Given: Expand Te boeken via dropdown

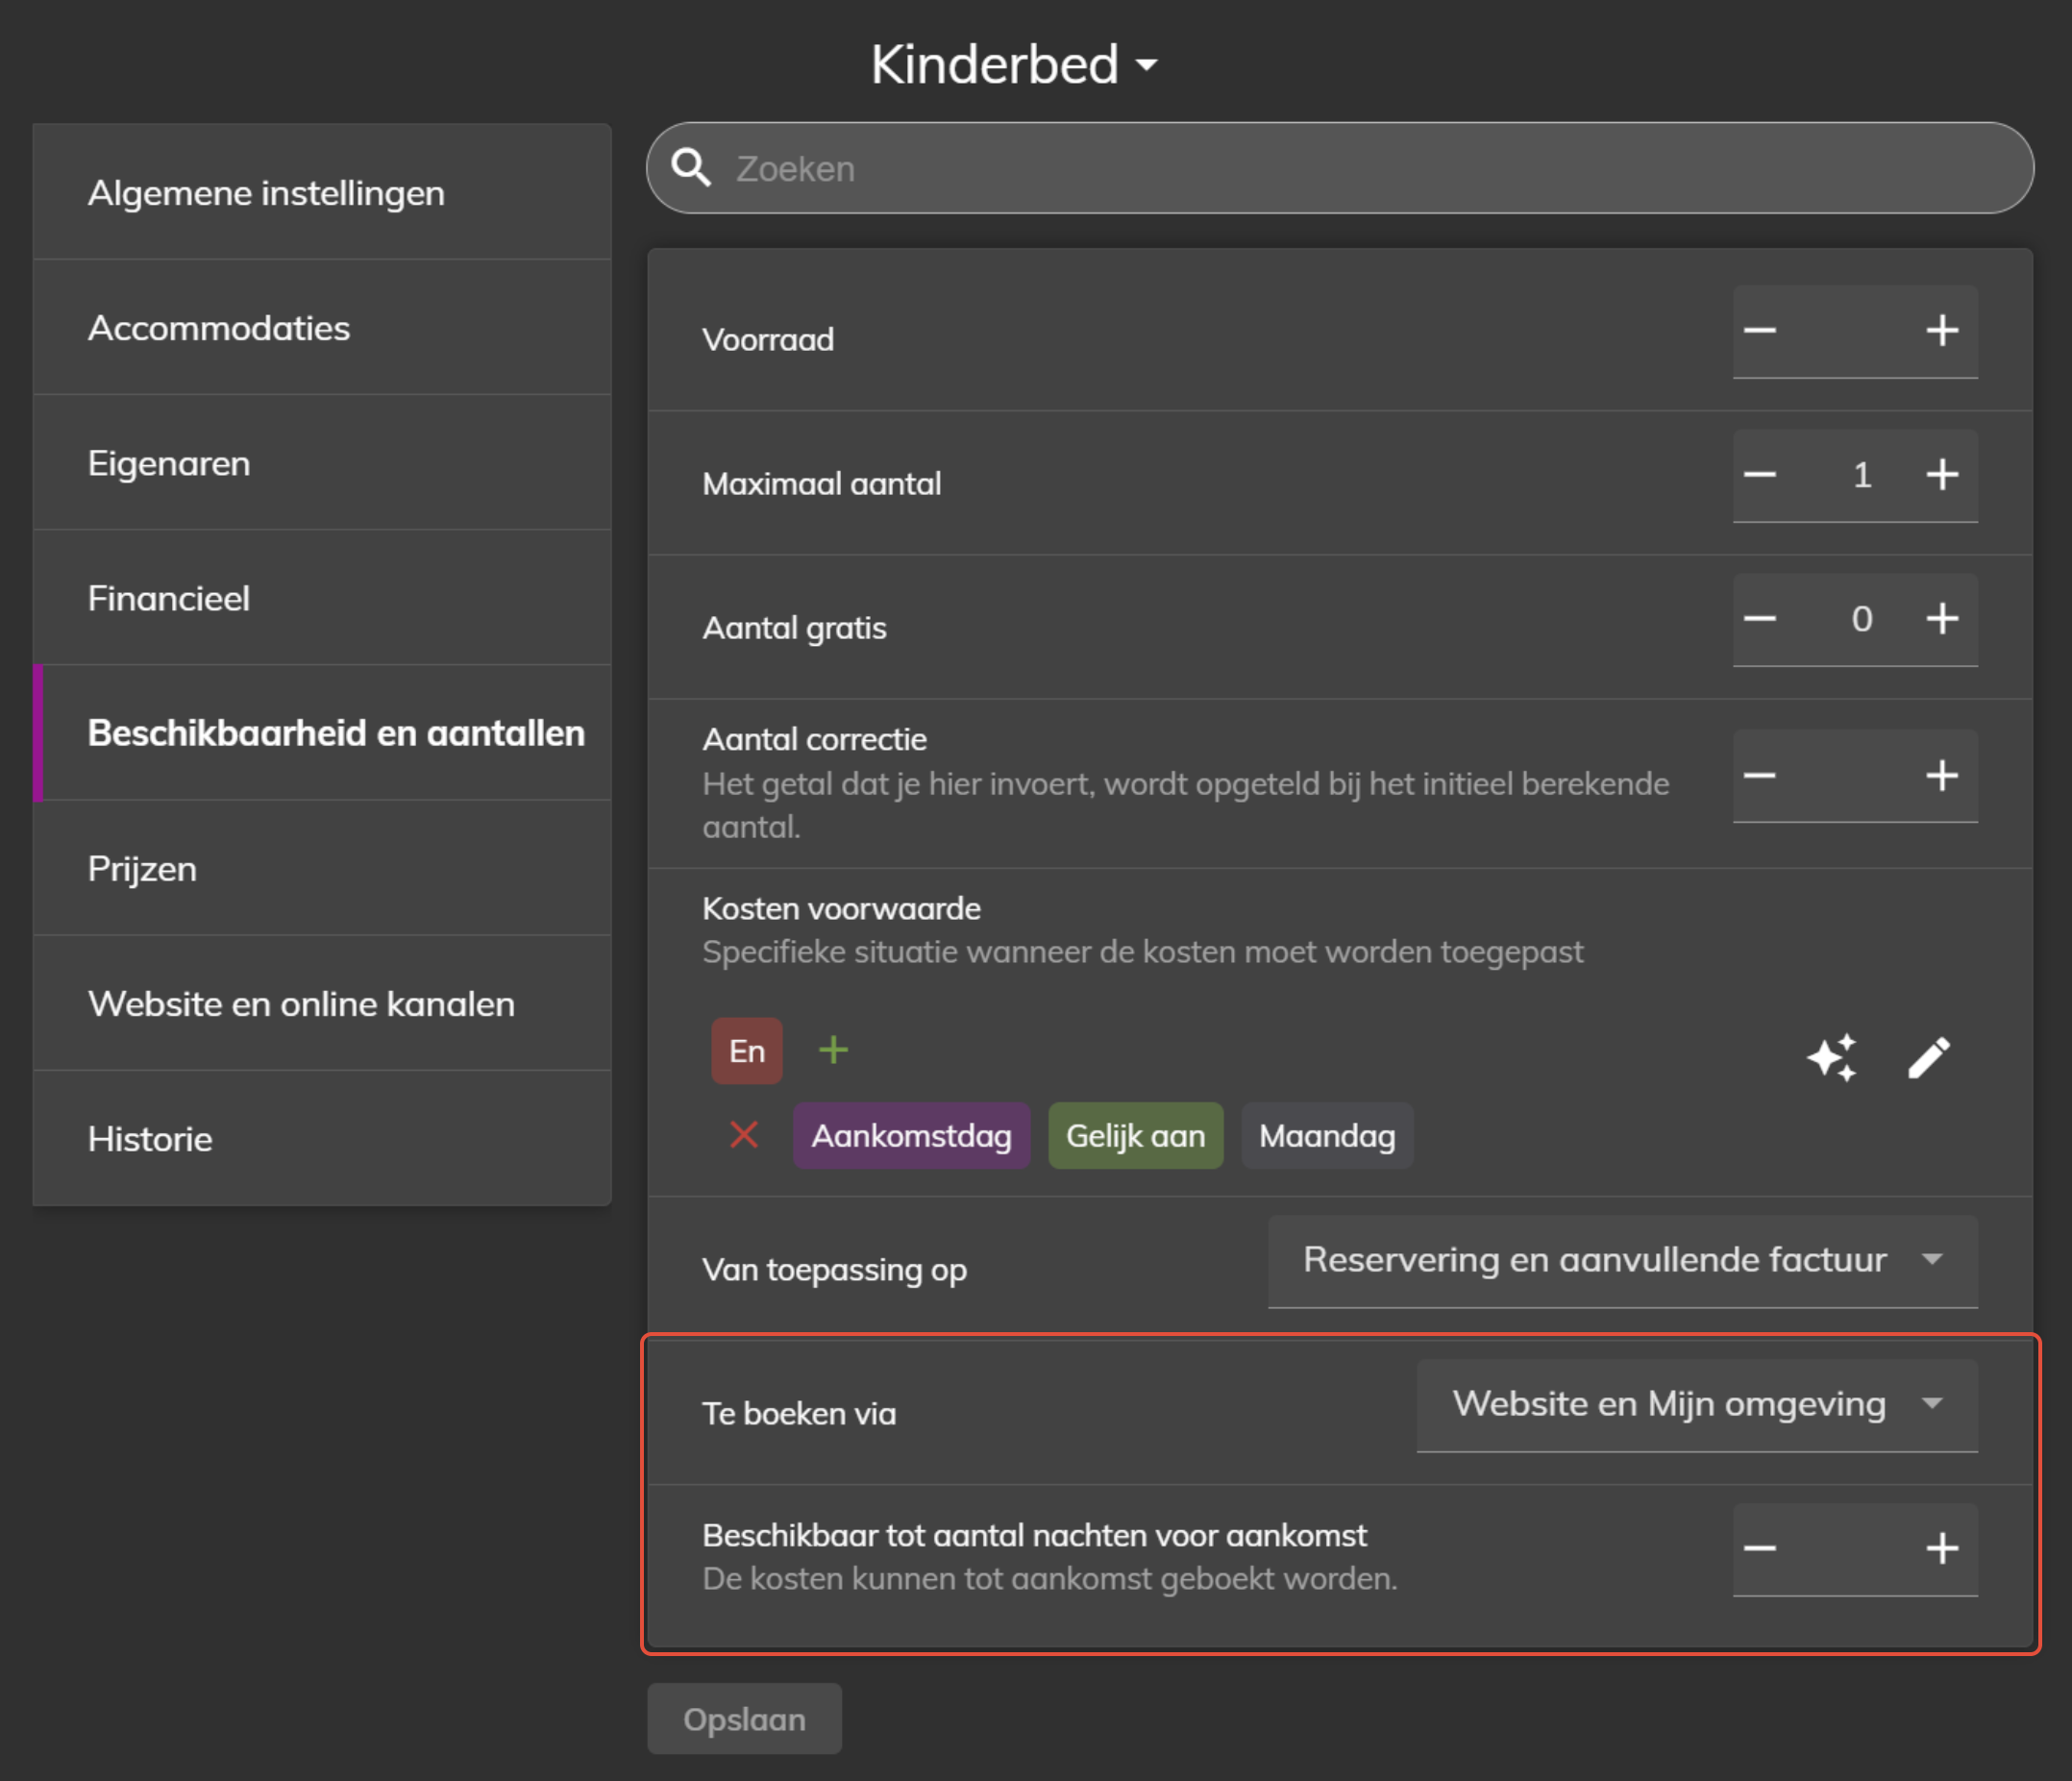Looking at the screenshot, I should [x=1696, y=1404].
